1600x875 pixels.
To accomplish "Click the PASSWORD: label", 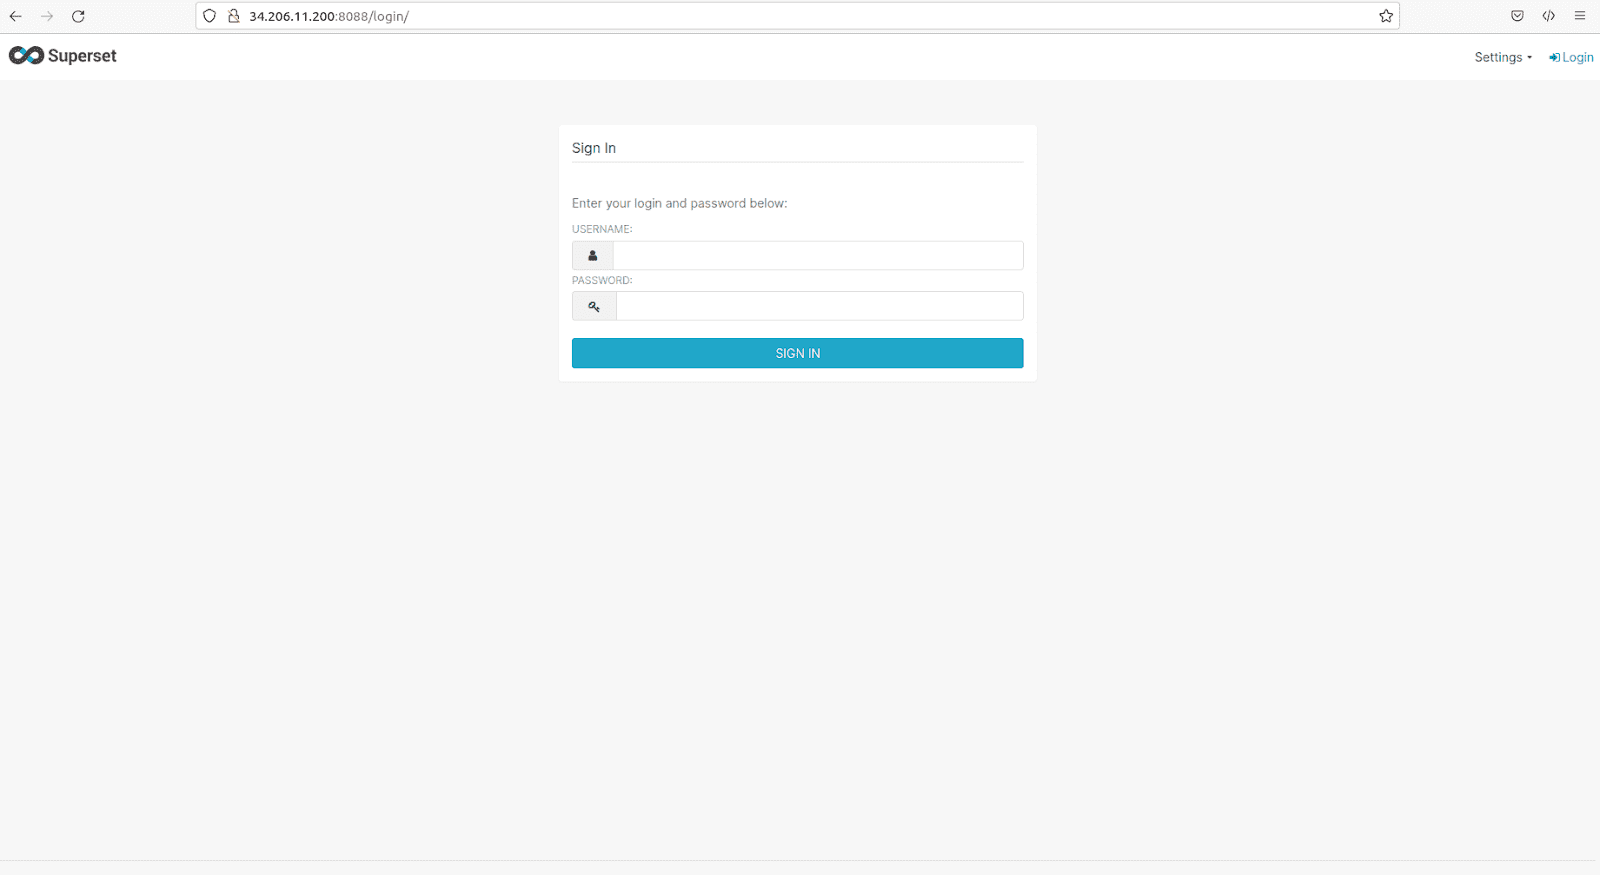I will coord(602,280).
